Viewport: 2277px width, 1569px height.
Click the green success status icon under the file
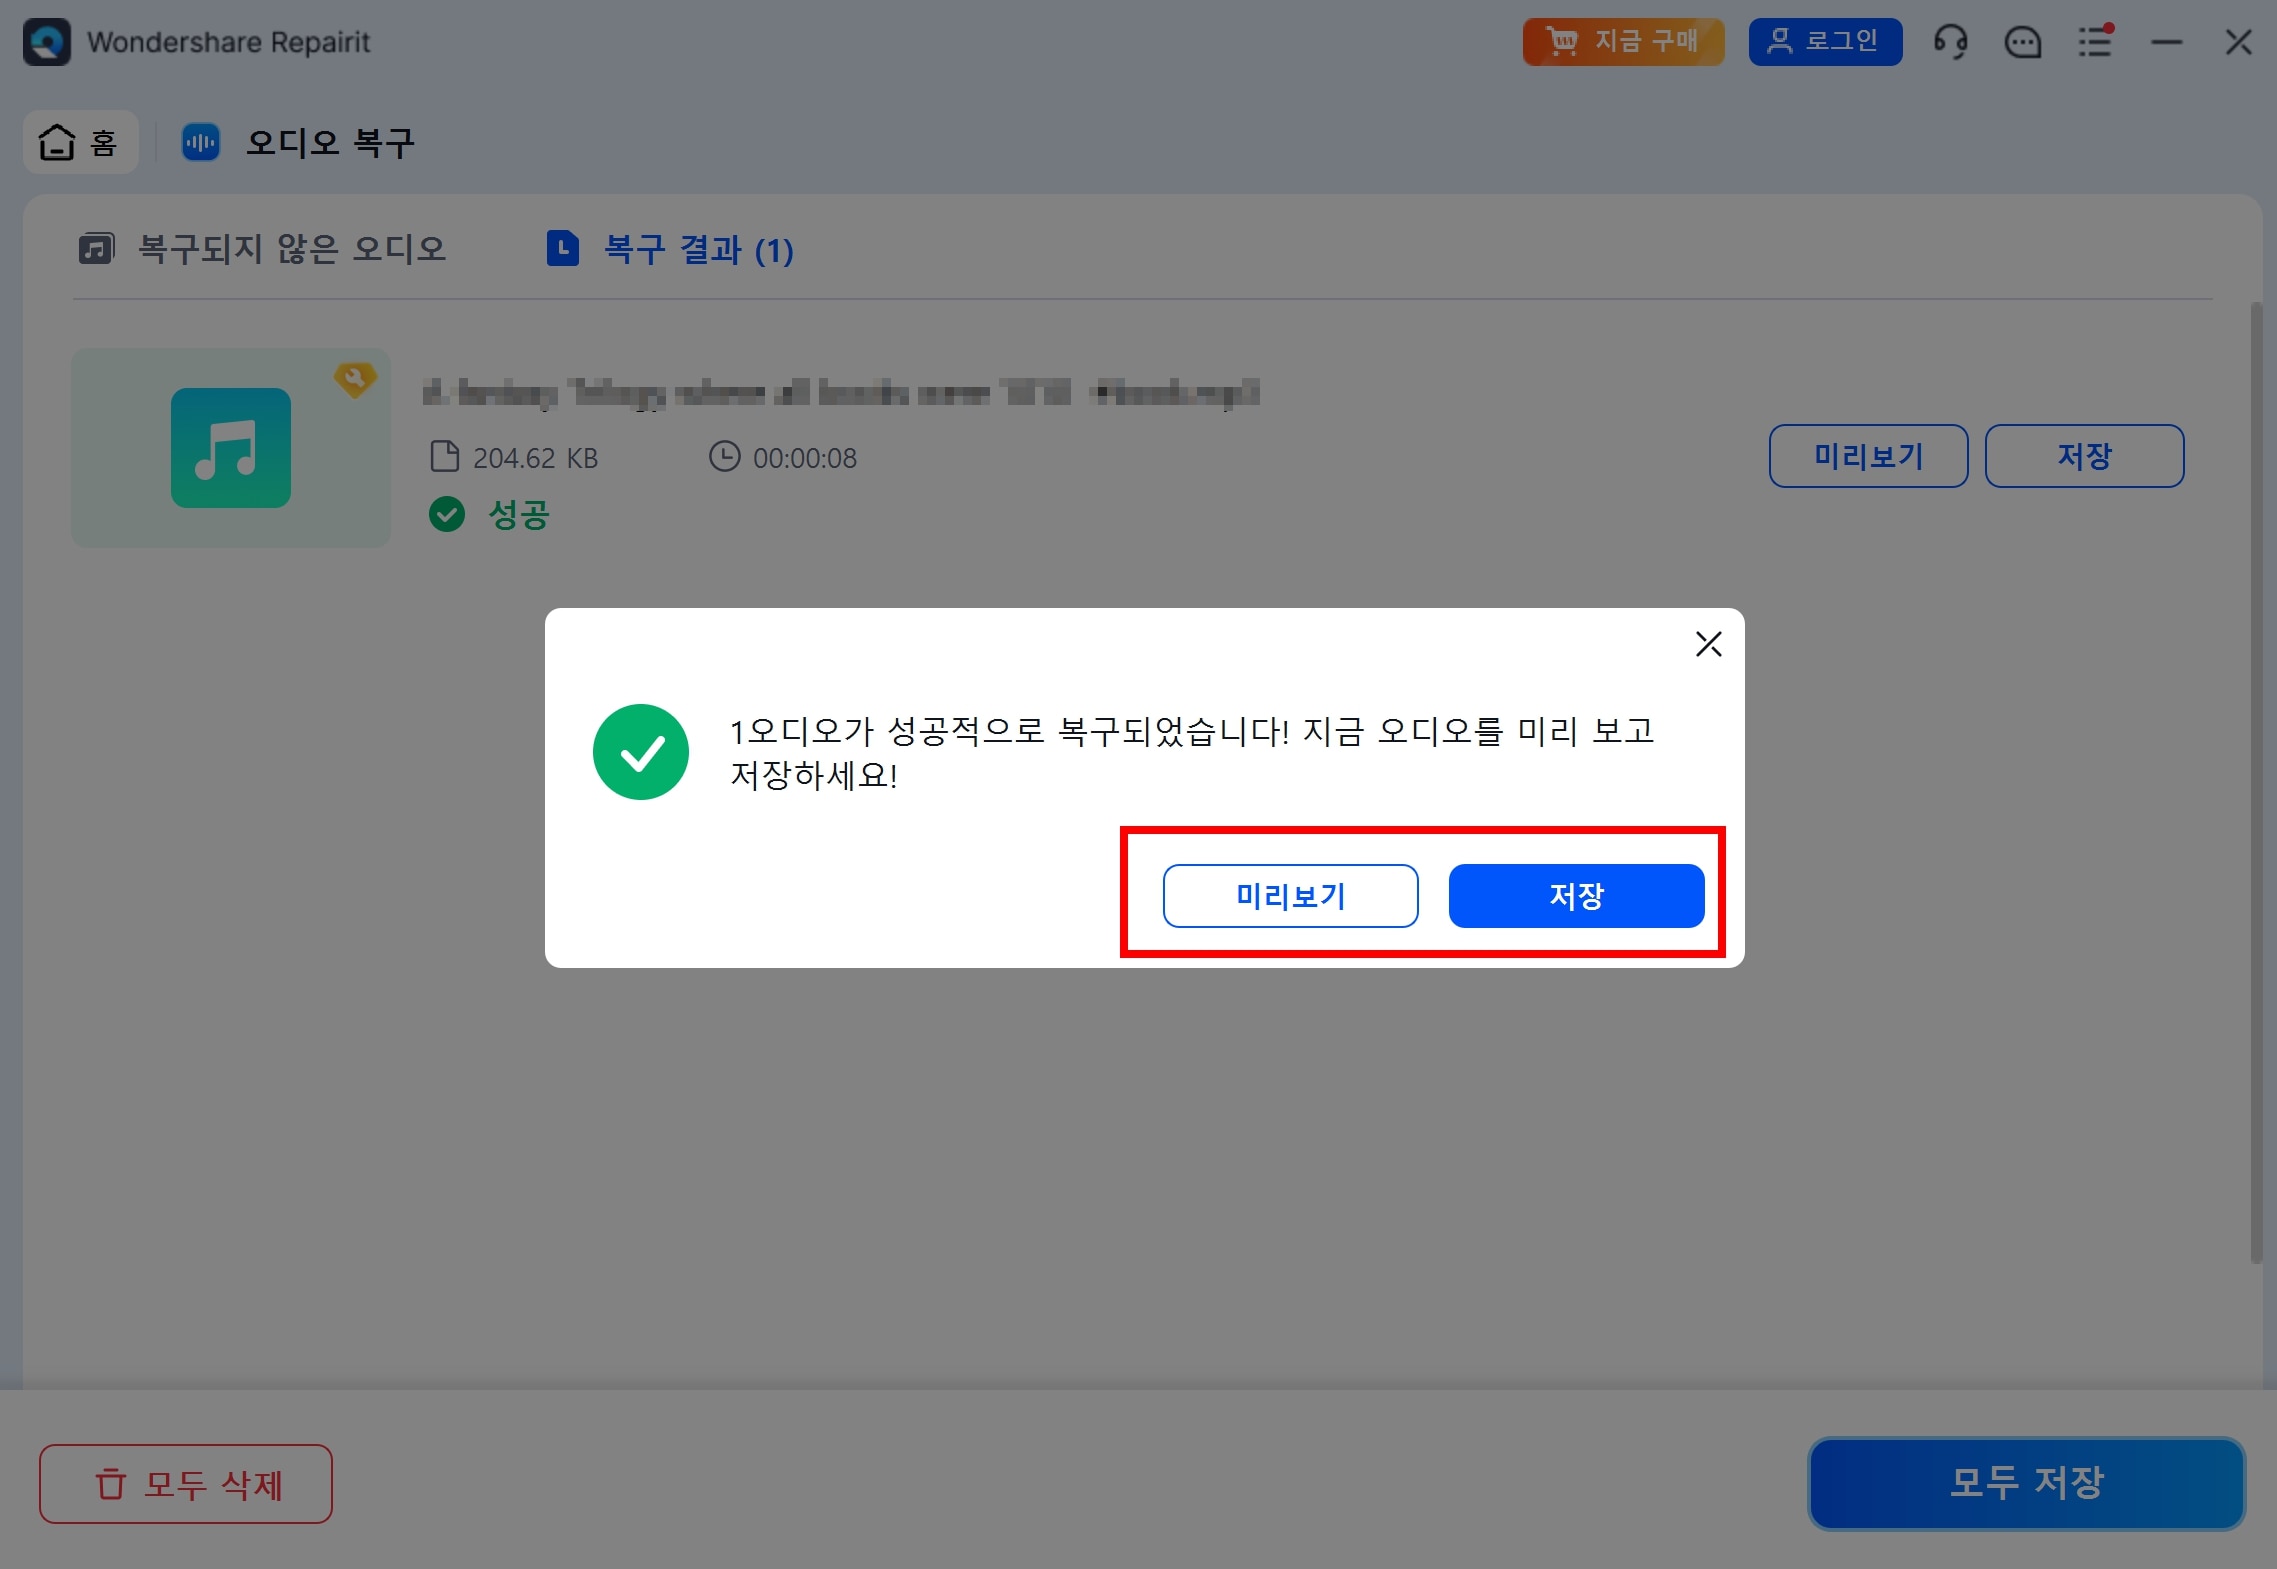(x=447, y=515)
